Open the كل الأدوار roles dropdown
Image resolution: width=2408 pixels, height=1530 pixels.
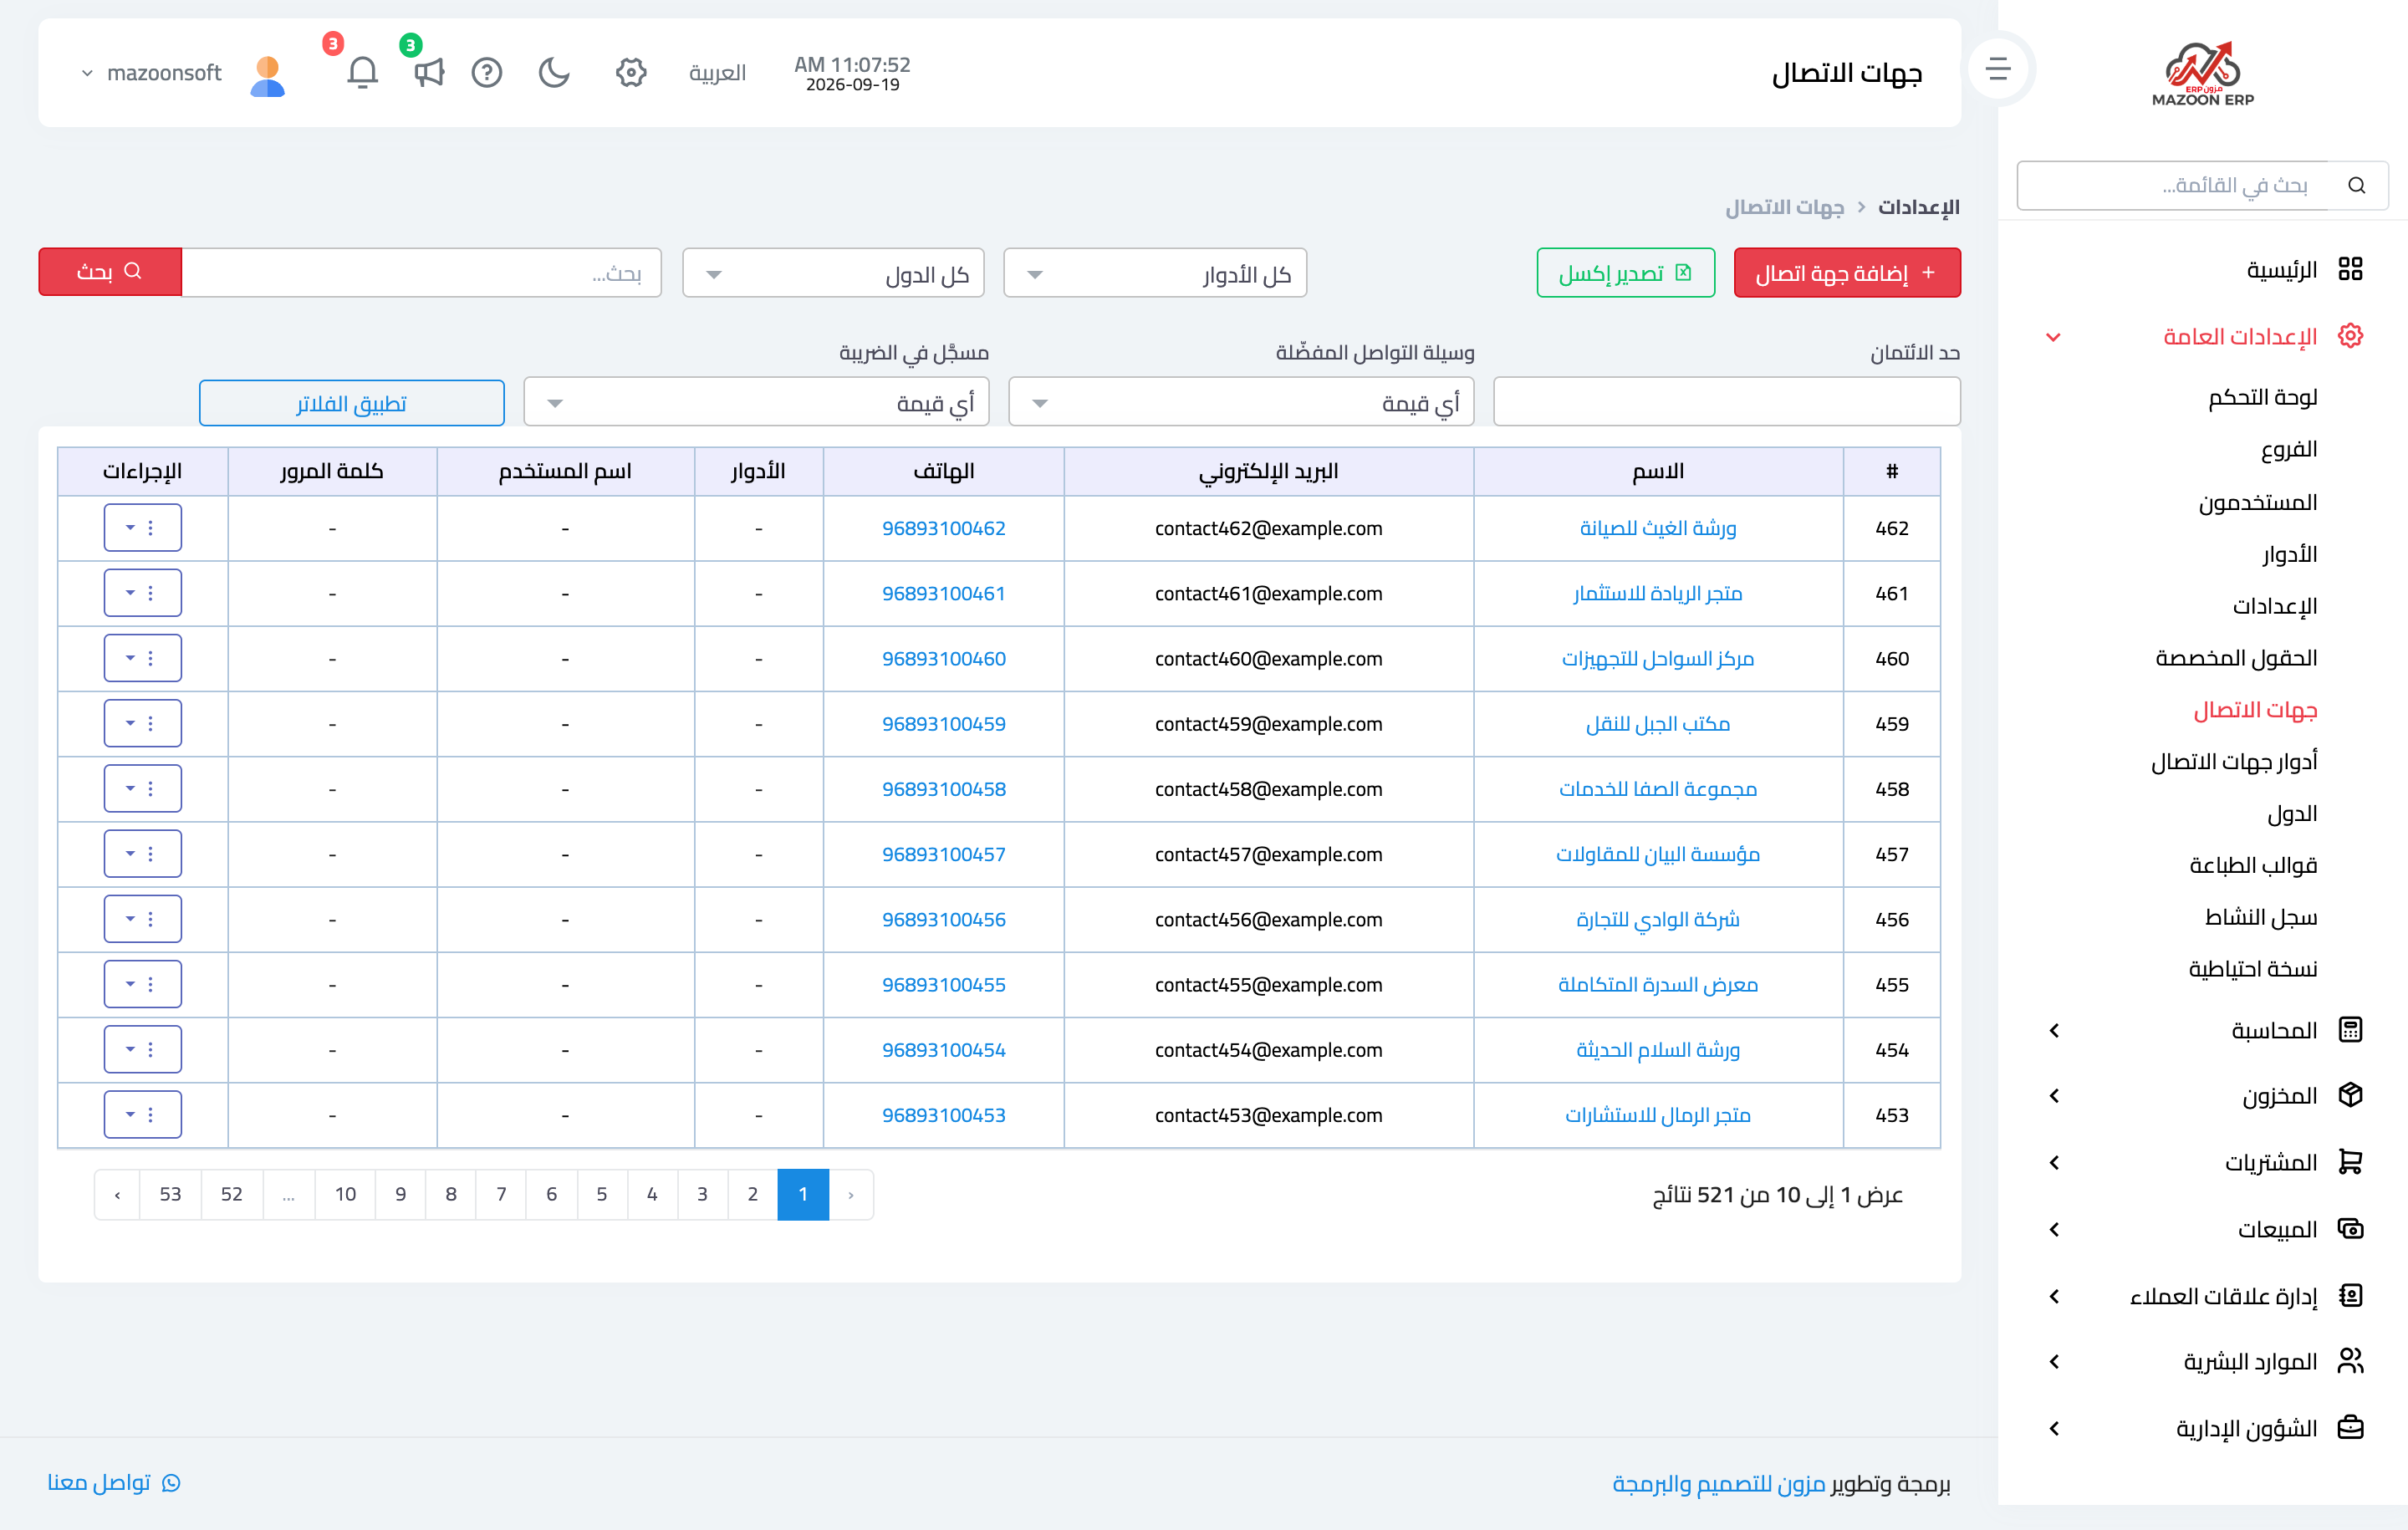tap(1155, 273)
